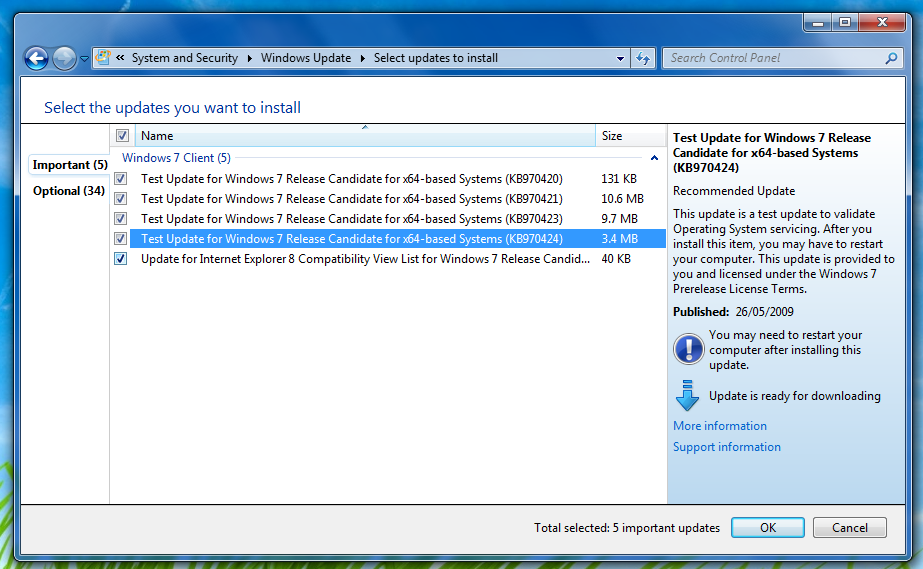923x569 pixels.
Task: Click the Control Panel icon in the address bar
Action: click(103, 57)
